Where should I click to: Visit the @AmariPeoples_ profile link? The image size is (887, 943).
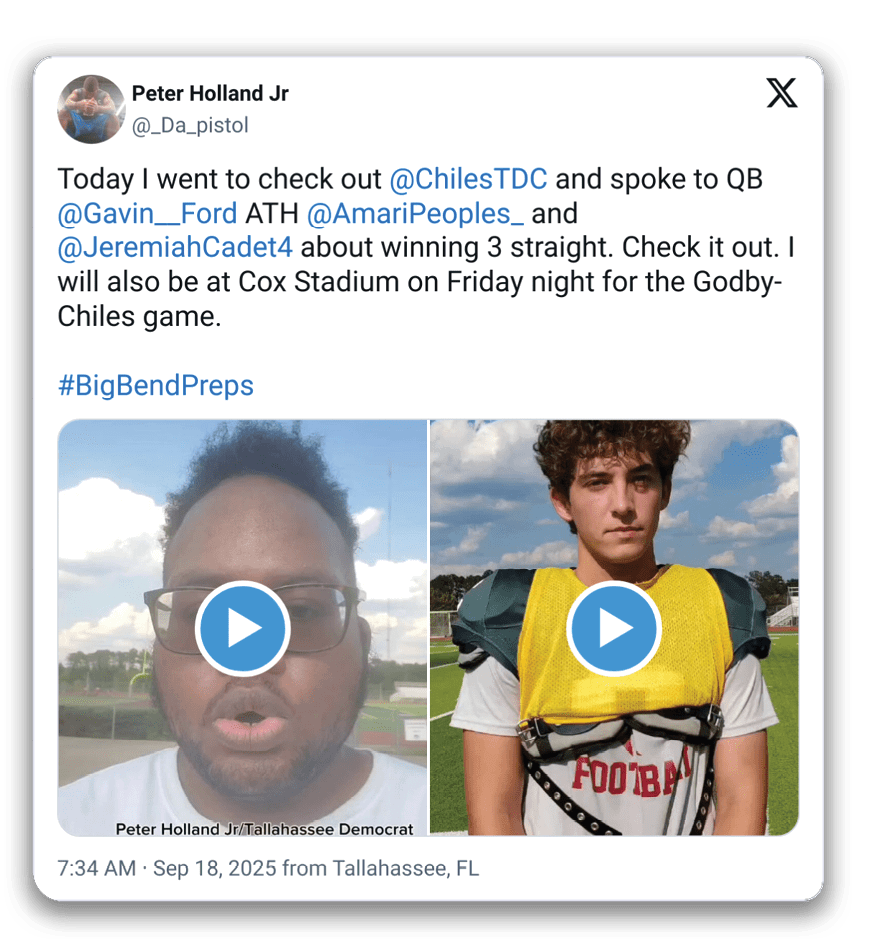415,213
